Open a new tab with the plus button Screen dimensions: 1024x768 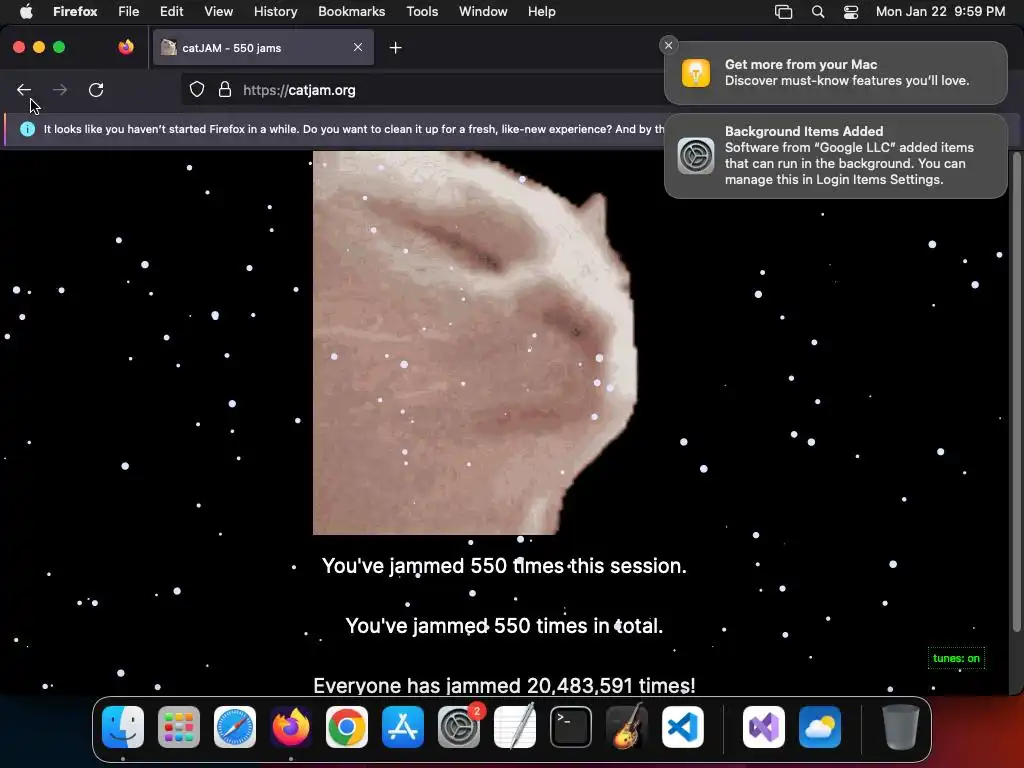tap(395, 48)
